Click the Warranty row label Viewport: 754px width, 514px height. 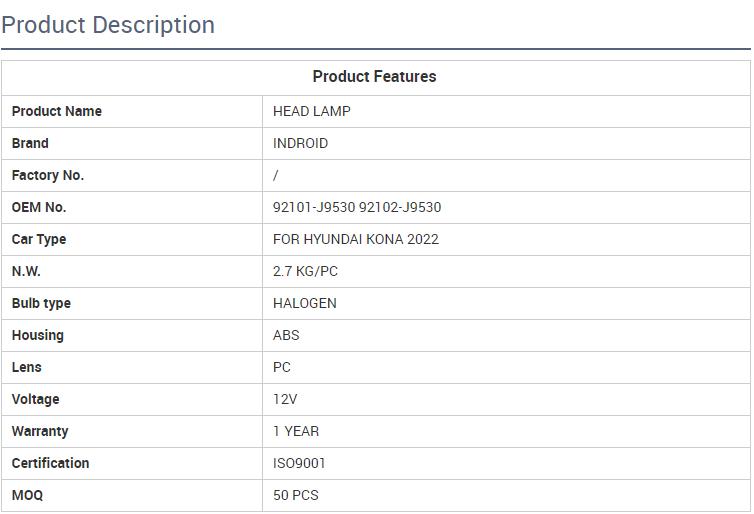point(40,431)
